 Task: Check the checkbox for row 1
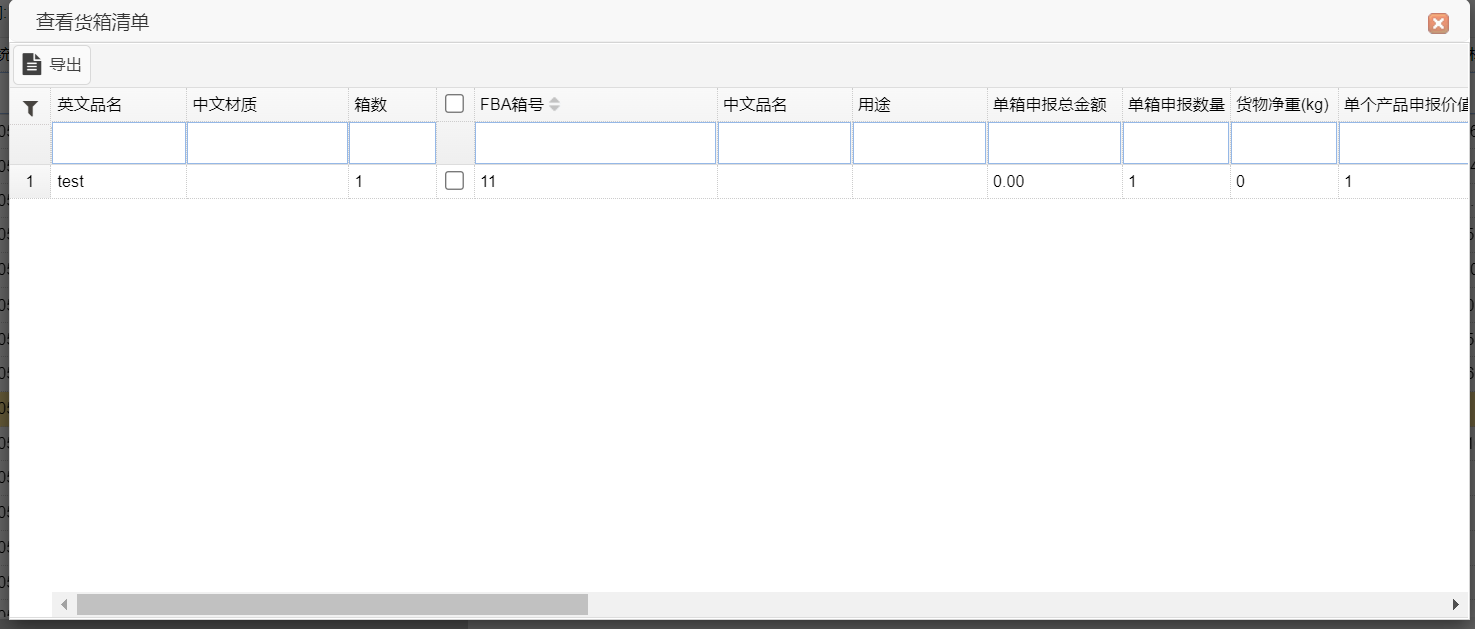click(x=454, y=181)
